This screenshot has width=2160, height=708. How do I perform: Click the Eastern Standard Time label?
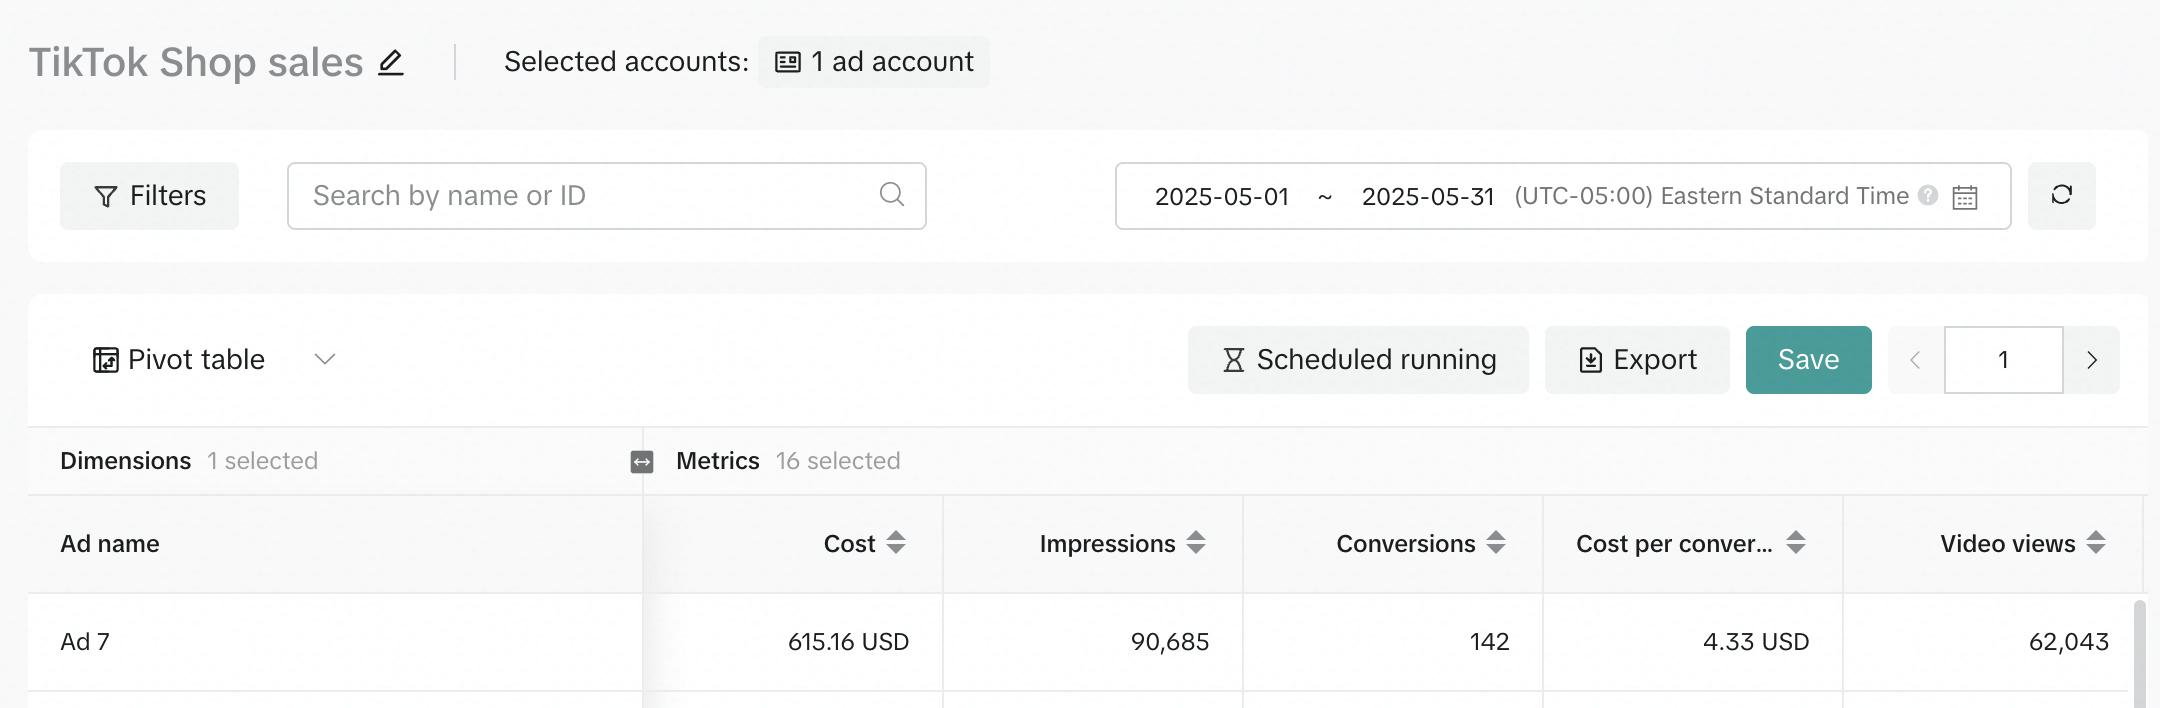coord(1711,196)
